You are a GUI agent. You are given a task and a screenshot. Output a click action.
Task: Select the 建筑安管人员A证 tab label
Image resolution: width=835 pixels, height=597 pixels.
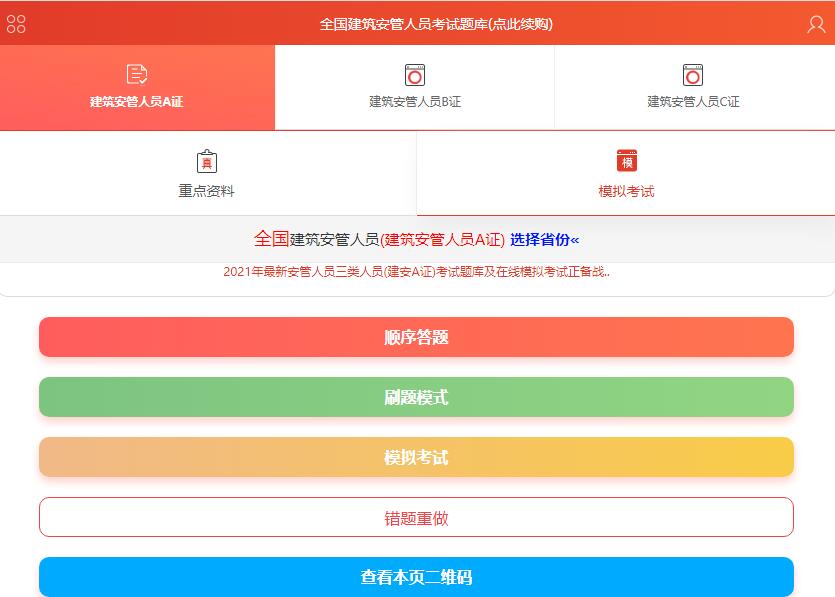[136, 102]
